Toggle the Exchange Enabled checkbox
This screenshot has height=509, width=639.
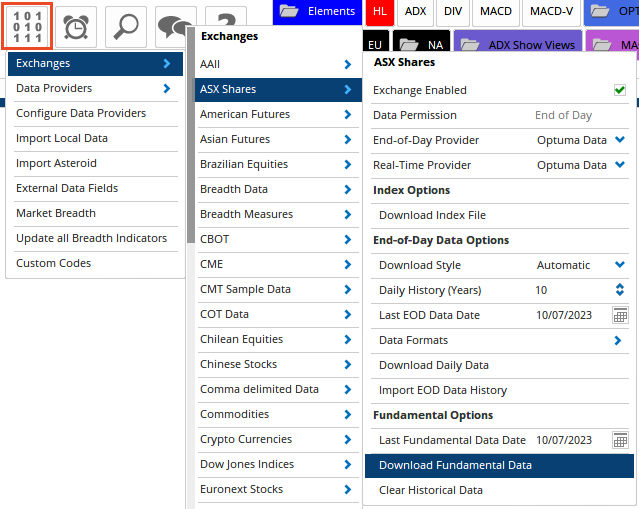tap(620, 90)
